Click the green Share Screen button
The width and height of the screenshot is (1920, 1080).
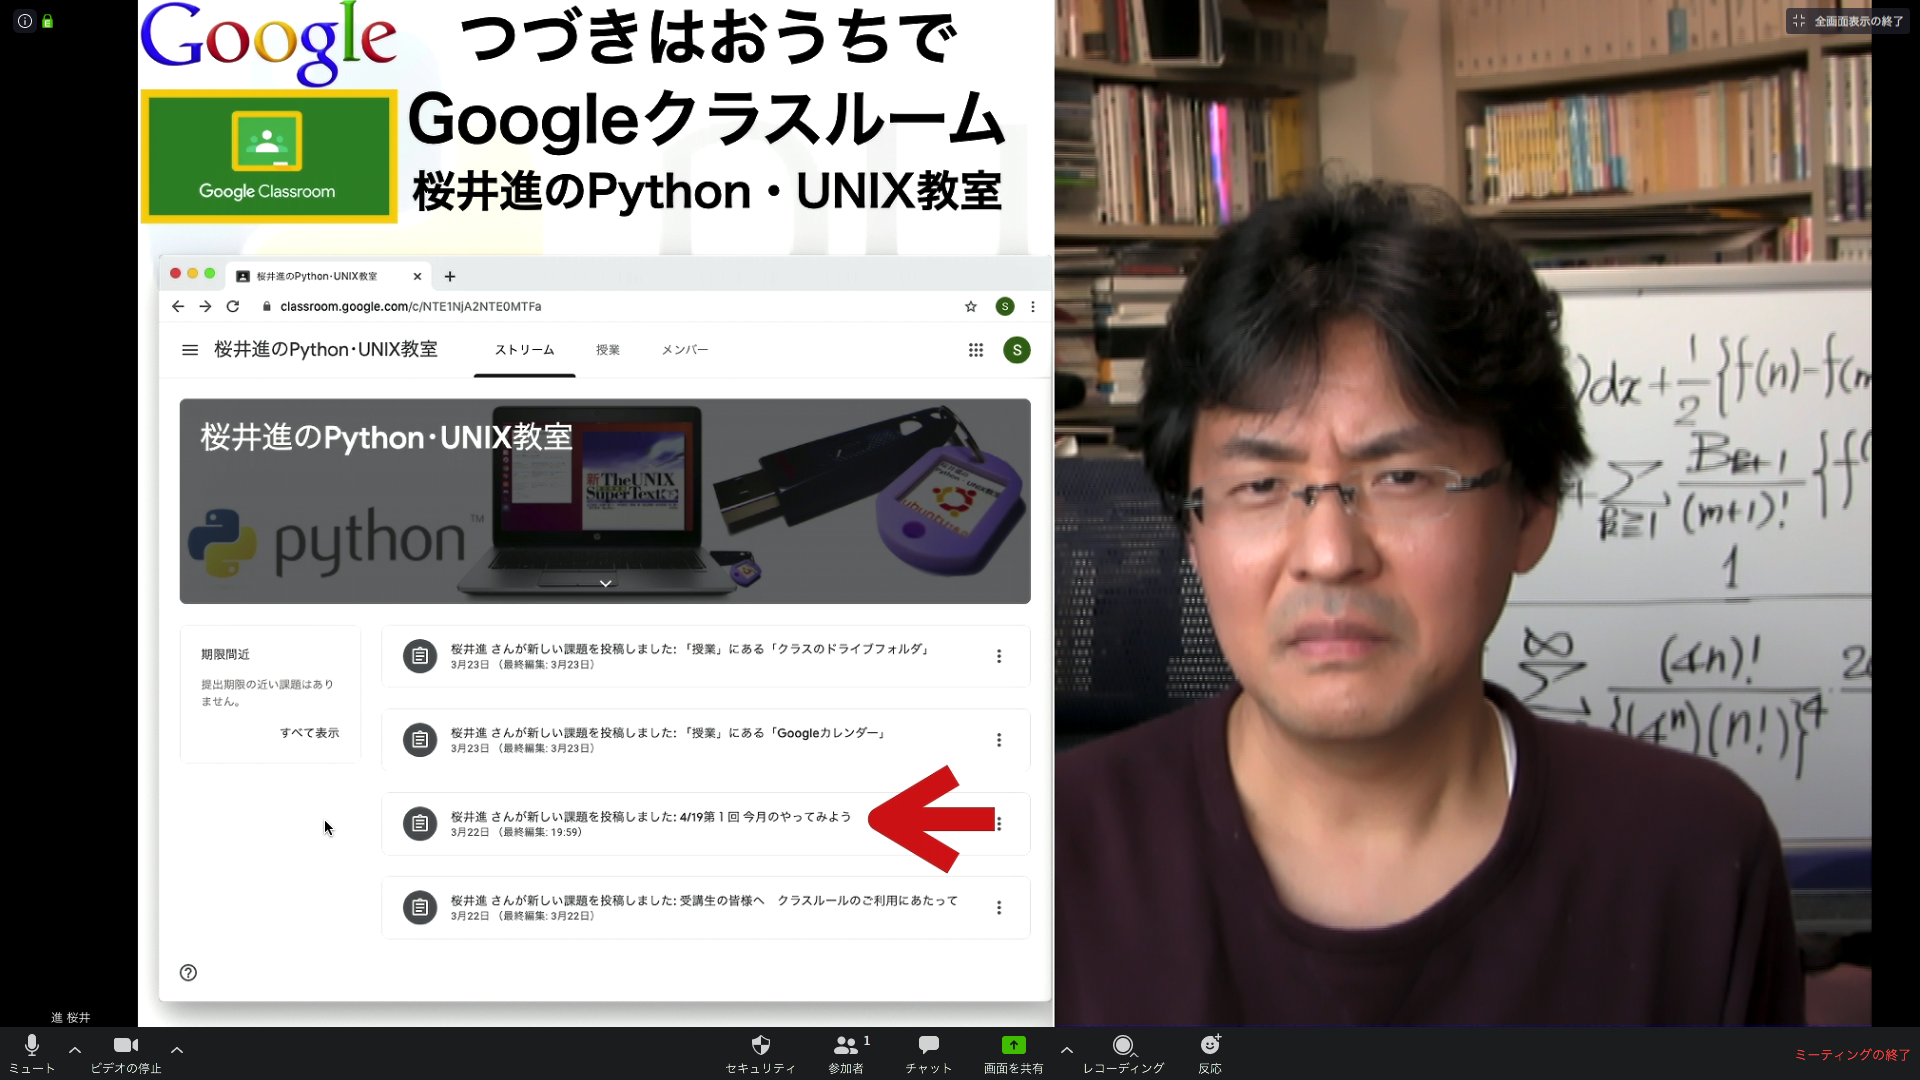coord(1013,1053)
